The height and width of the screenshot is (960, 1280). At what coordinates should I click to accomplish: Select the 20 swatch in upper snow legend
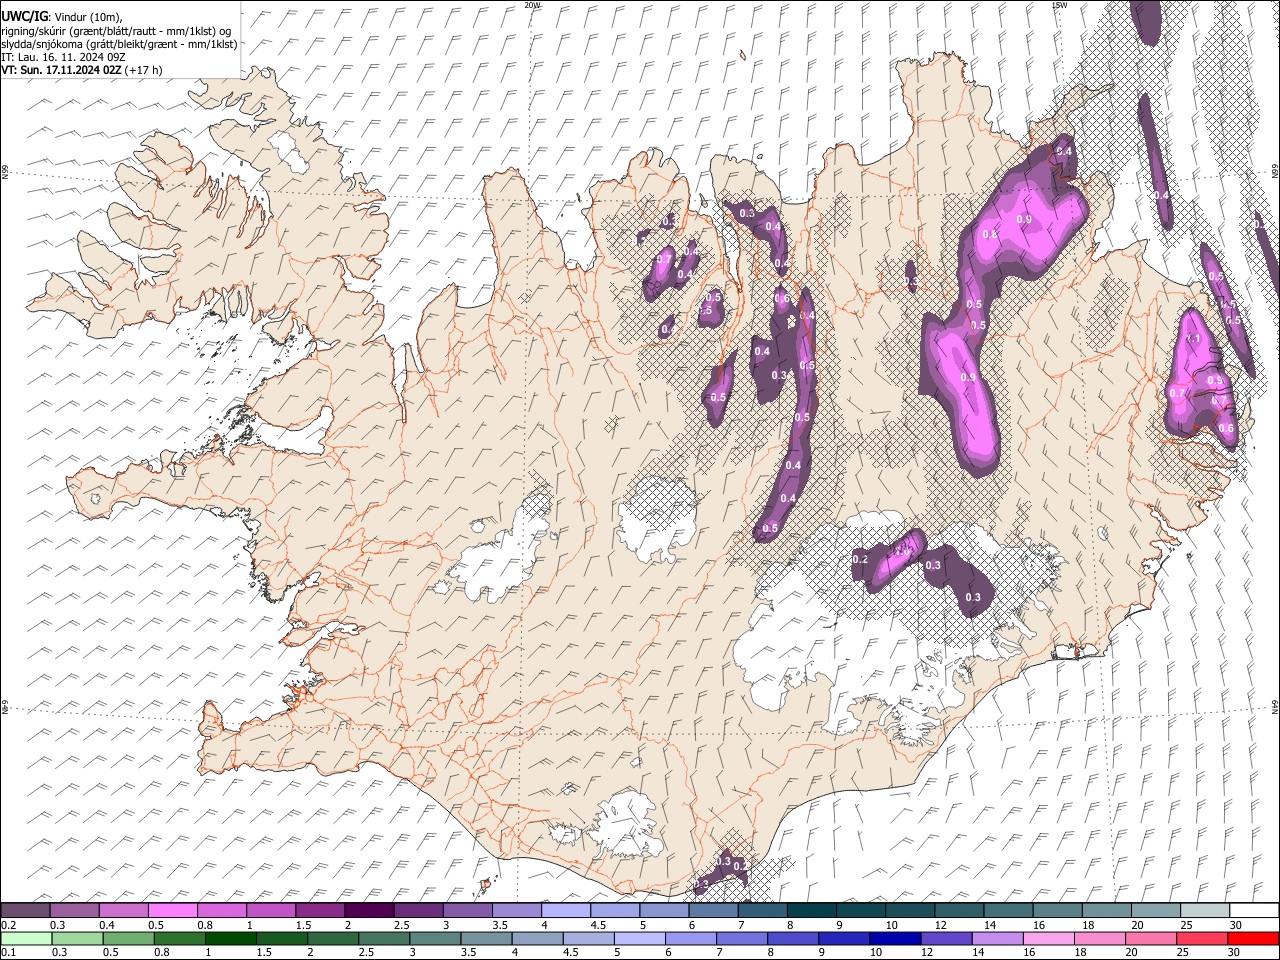(1156, 910)
